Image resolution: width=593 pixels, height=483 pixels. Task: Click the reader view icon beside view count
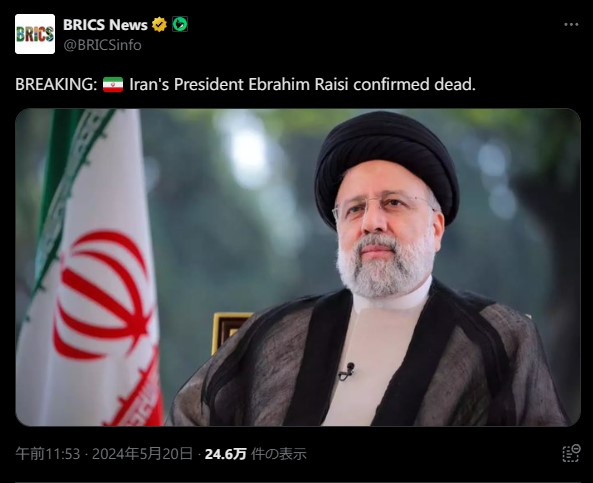(571, 453)
